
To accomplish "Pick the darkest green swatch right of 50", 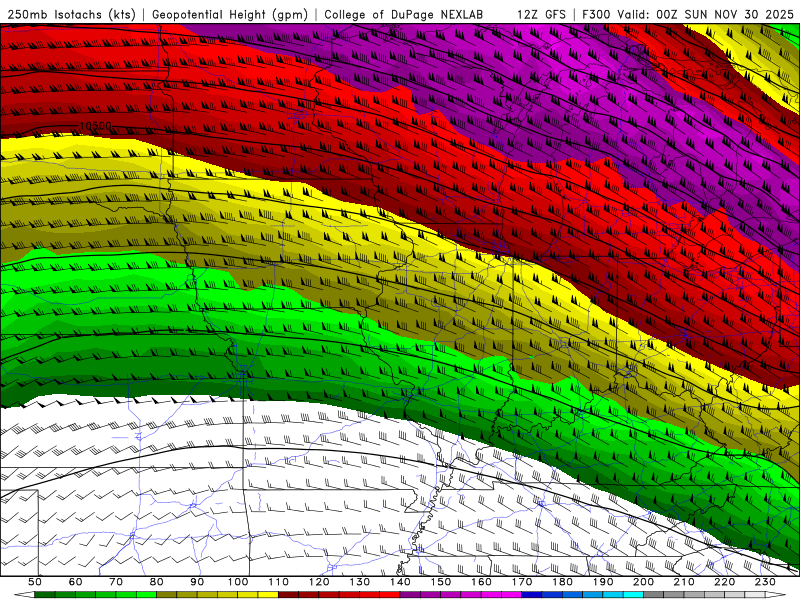I will (x=45, y=595).
